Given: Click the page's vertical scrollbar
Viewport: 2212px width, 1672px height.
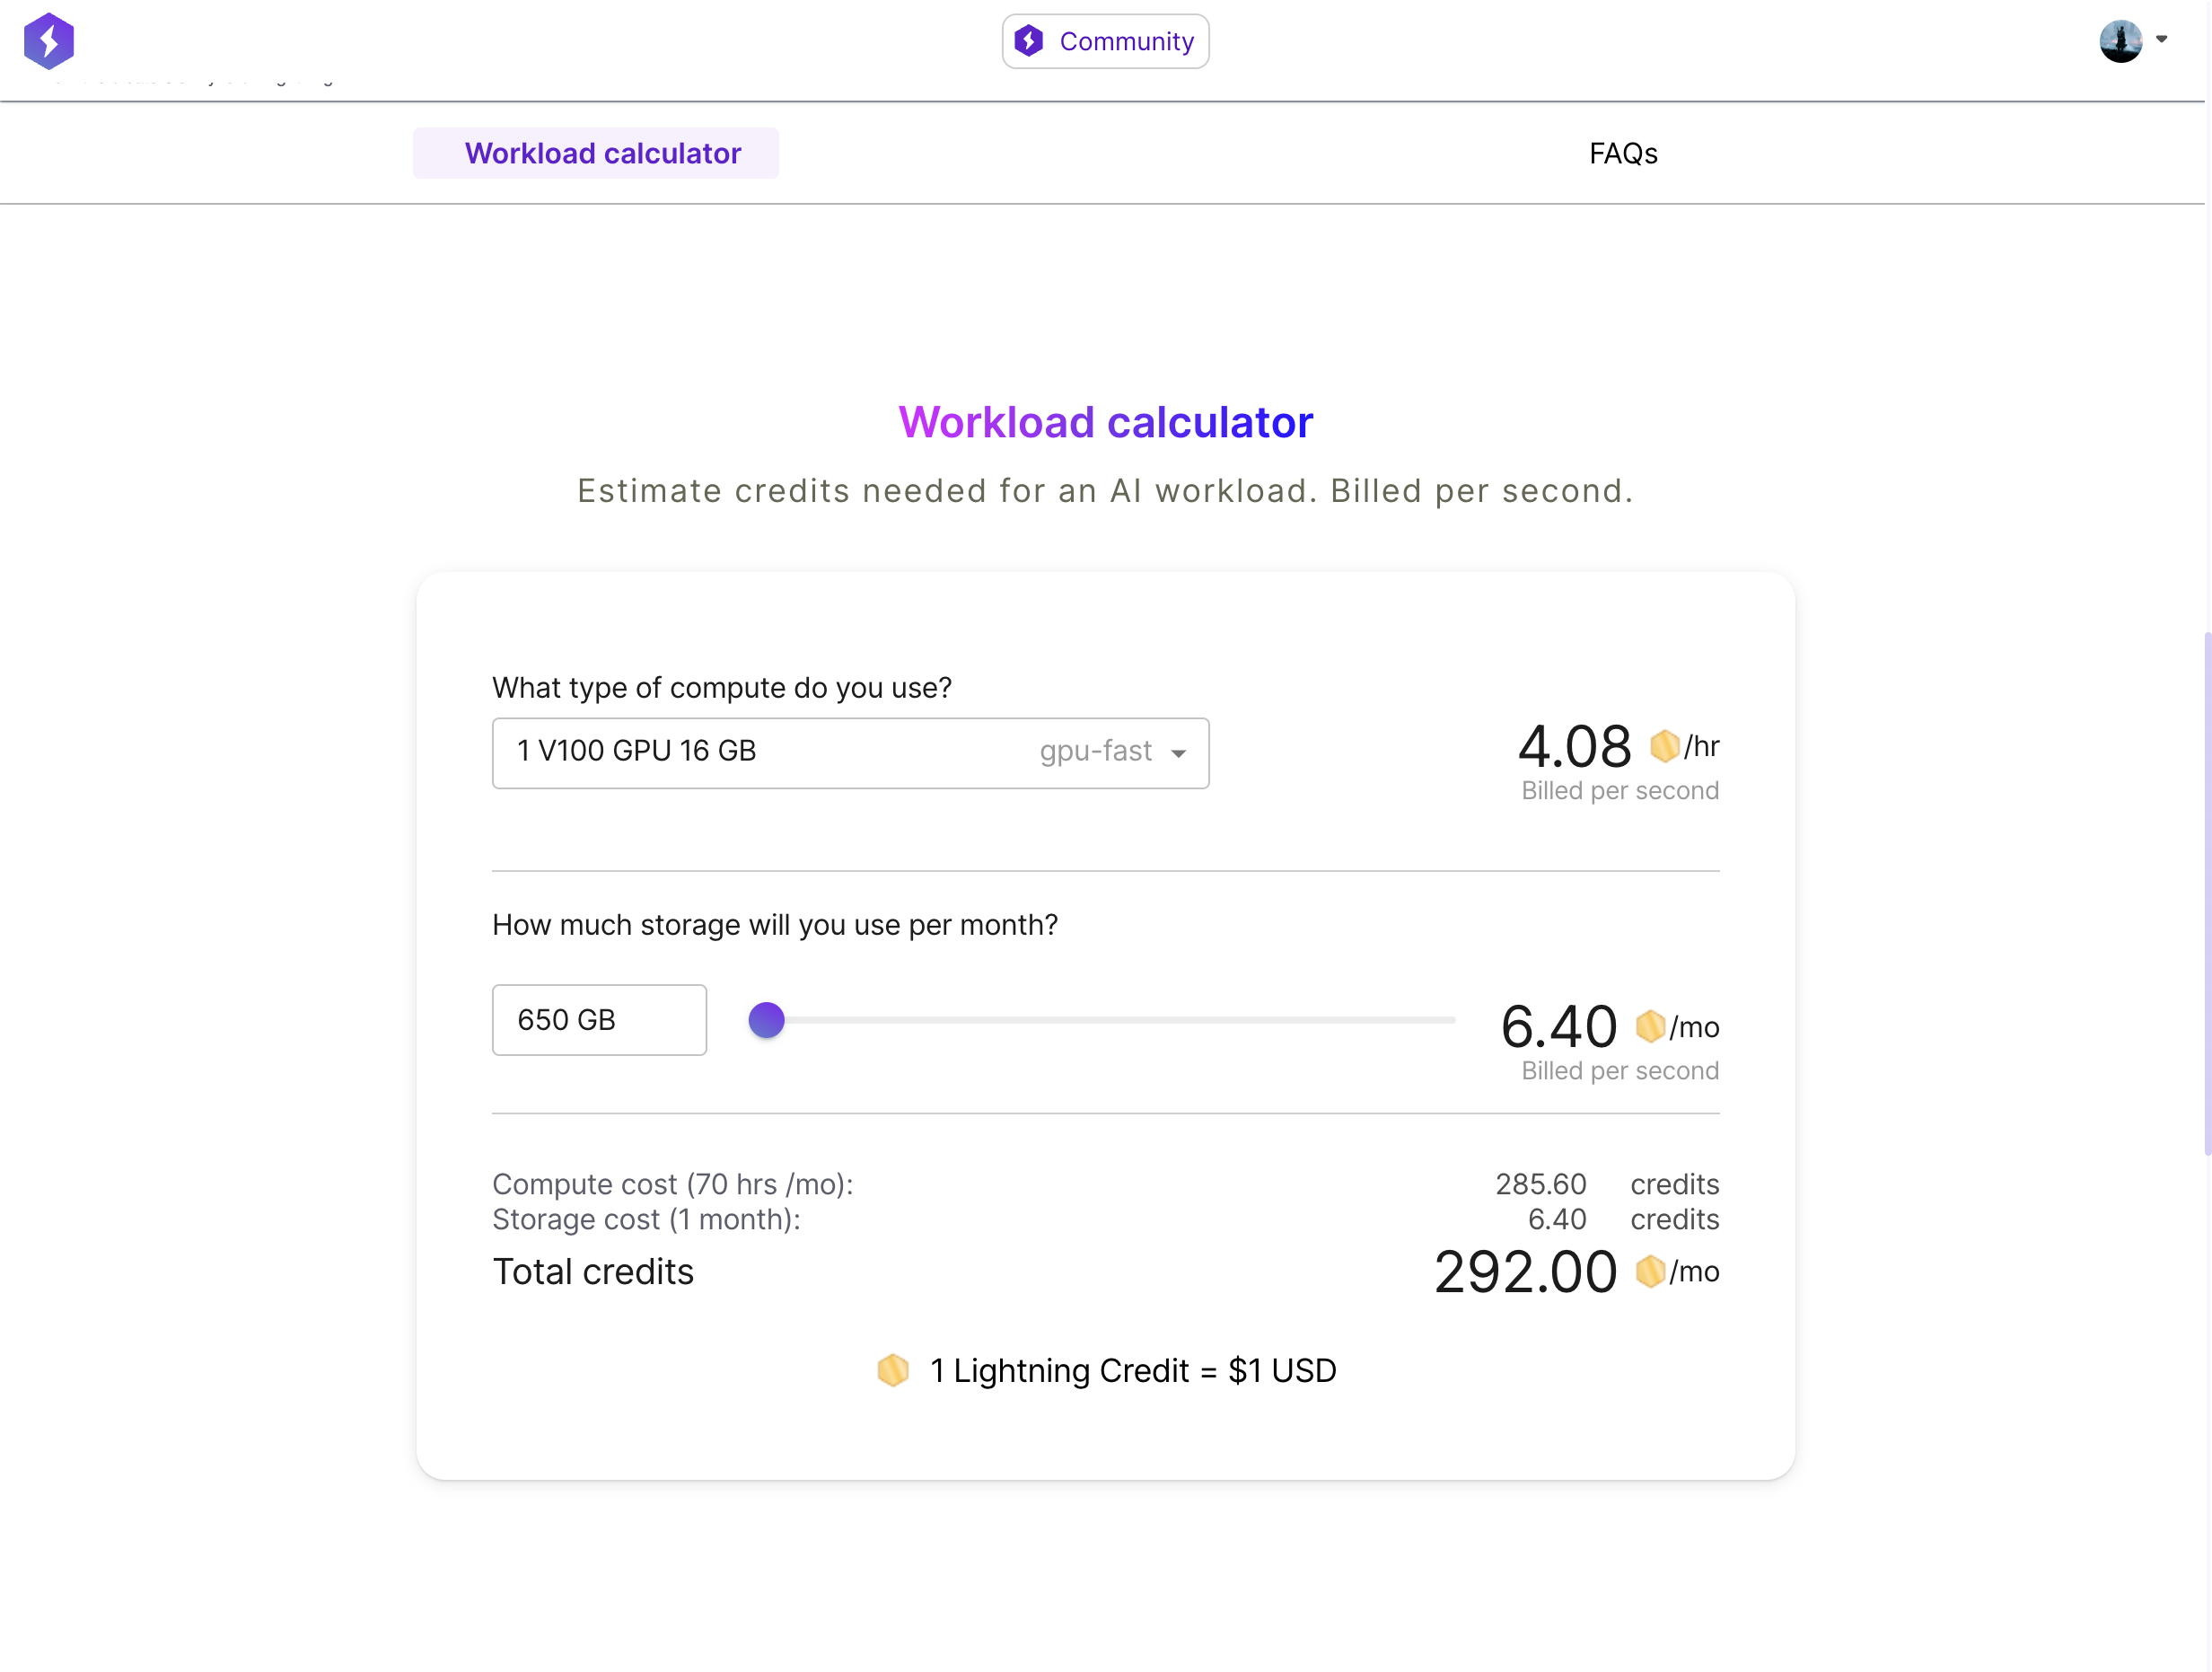Looking at the screenshot, I should click(x=2205, y=892).
